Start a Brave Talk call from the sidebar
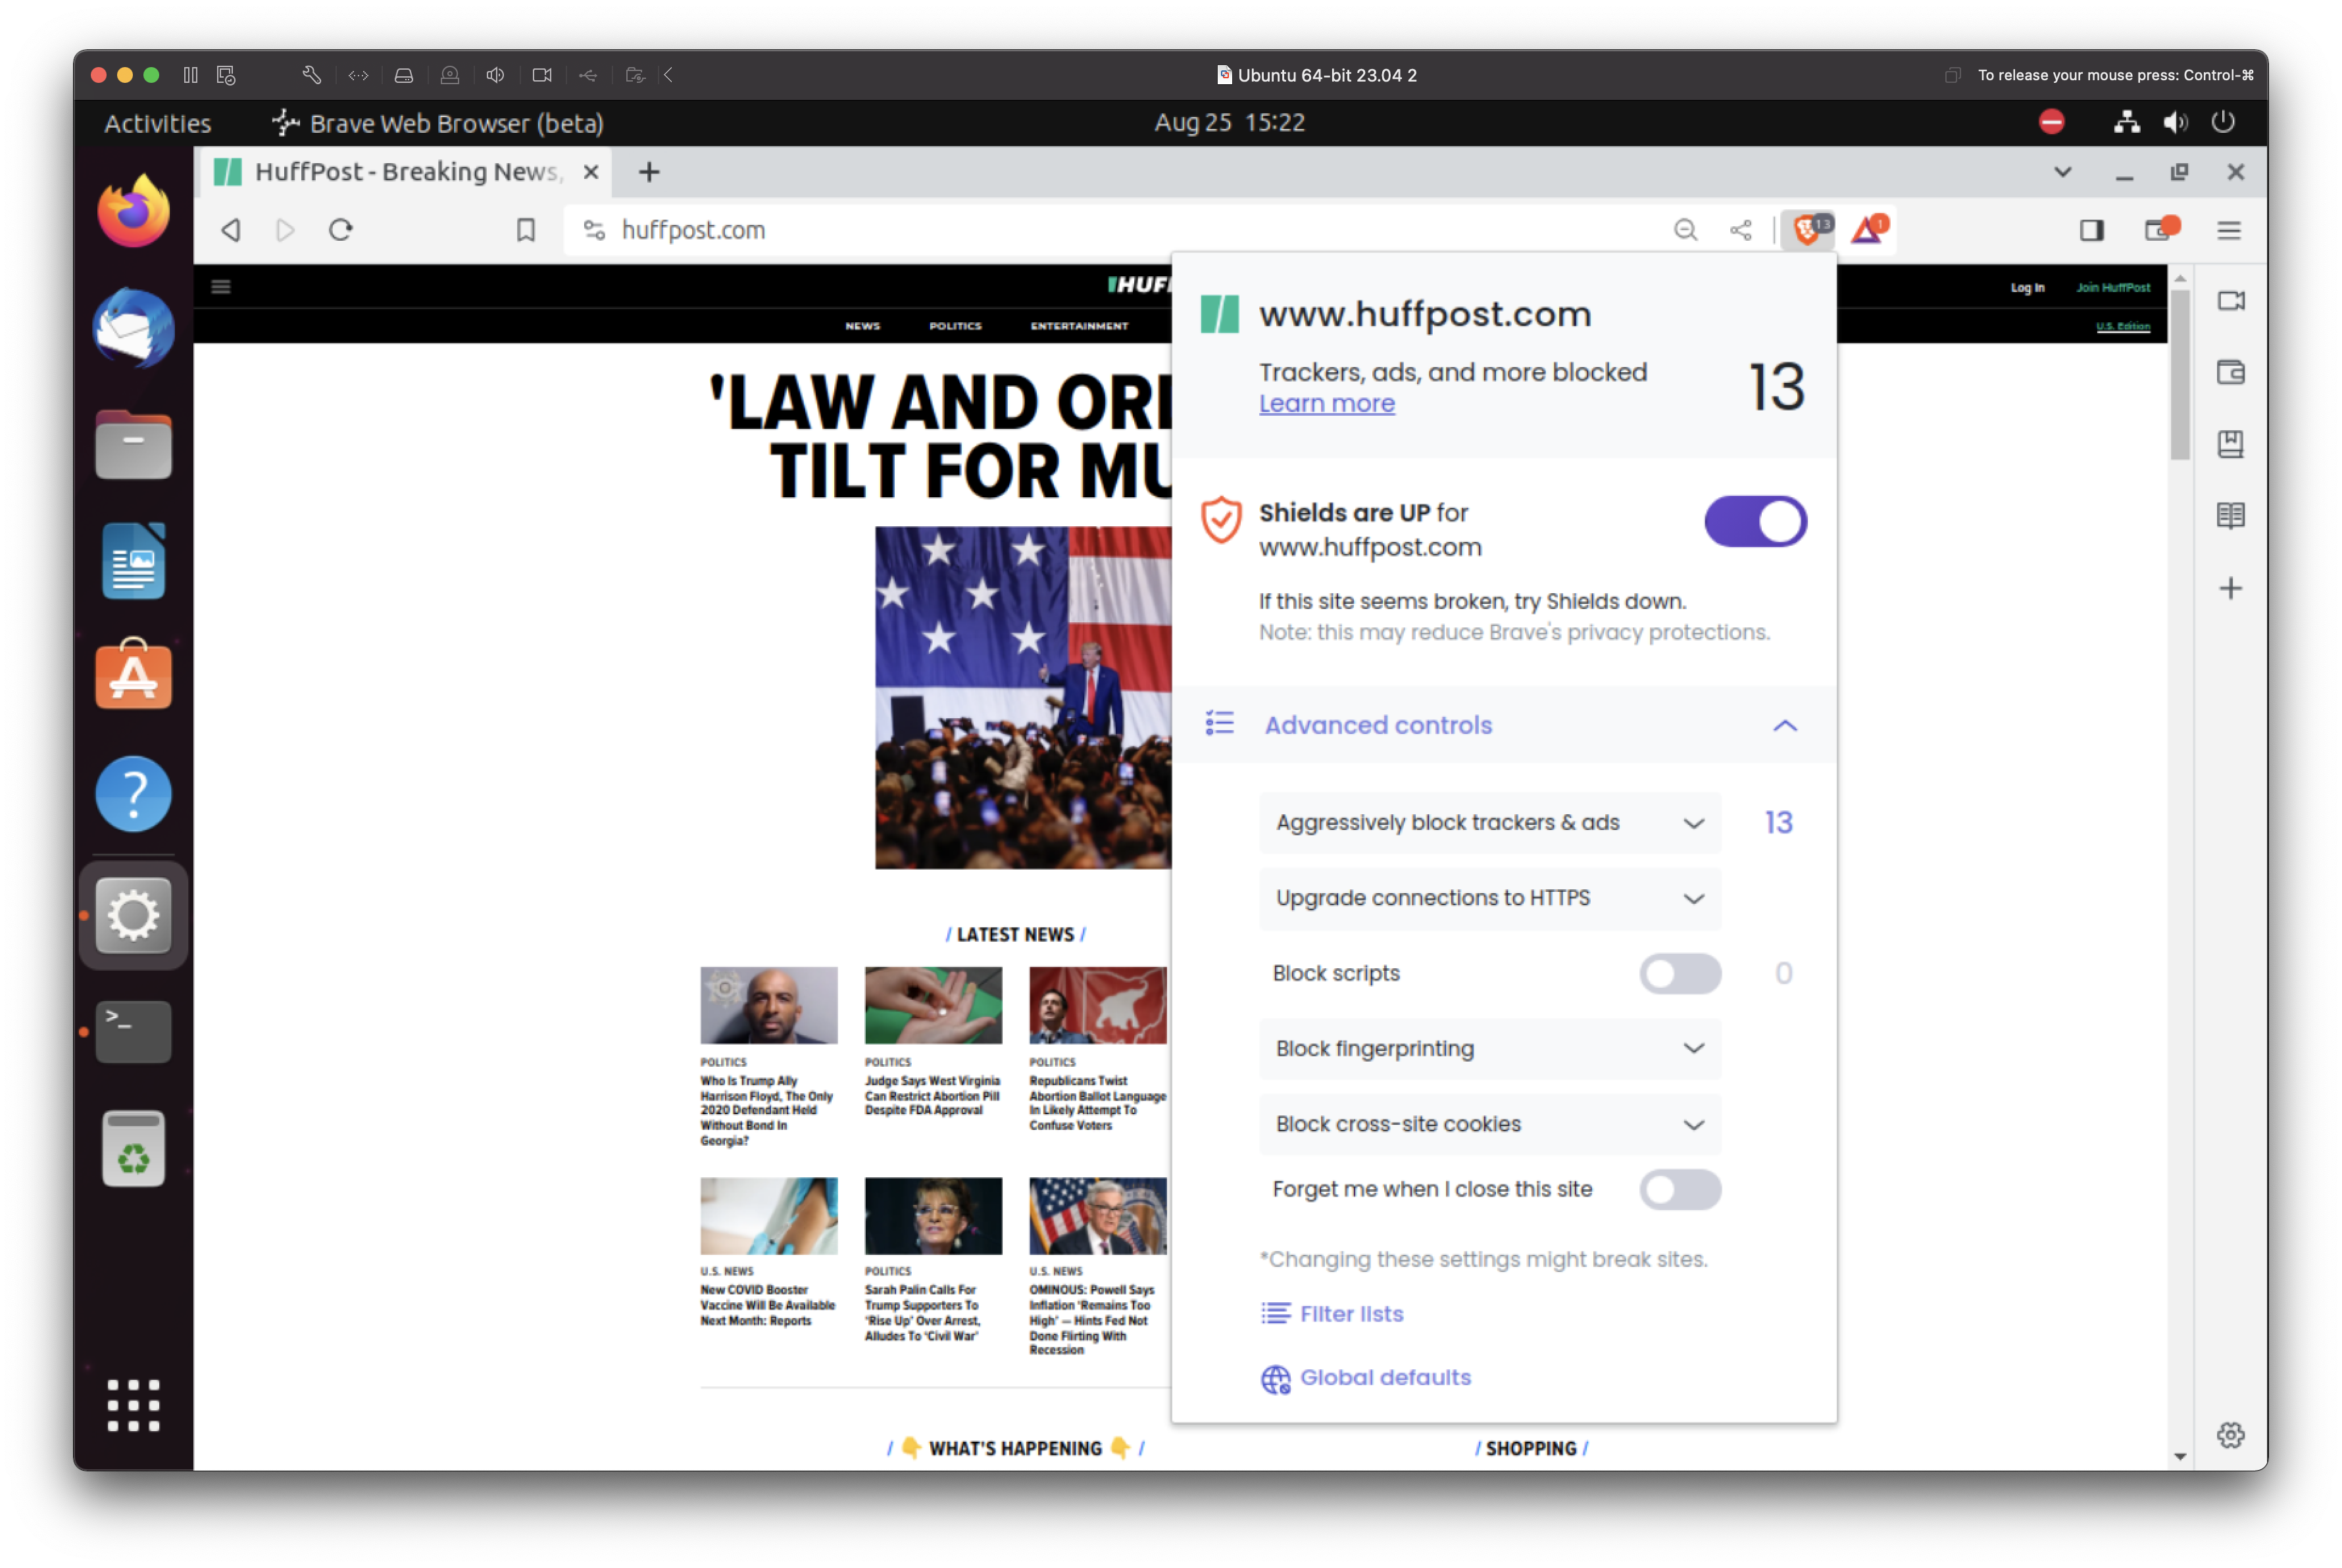The image size is (2342, 1568). coord(2231,300)
